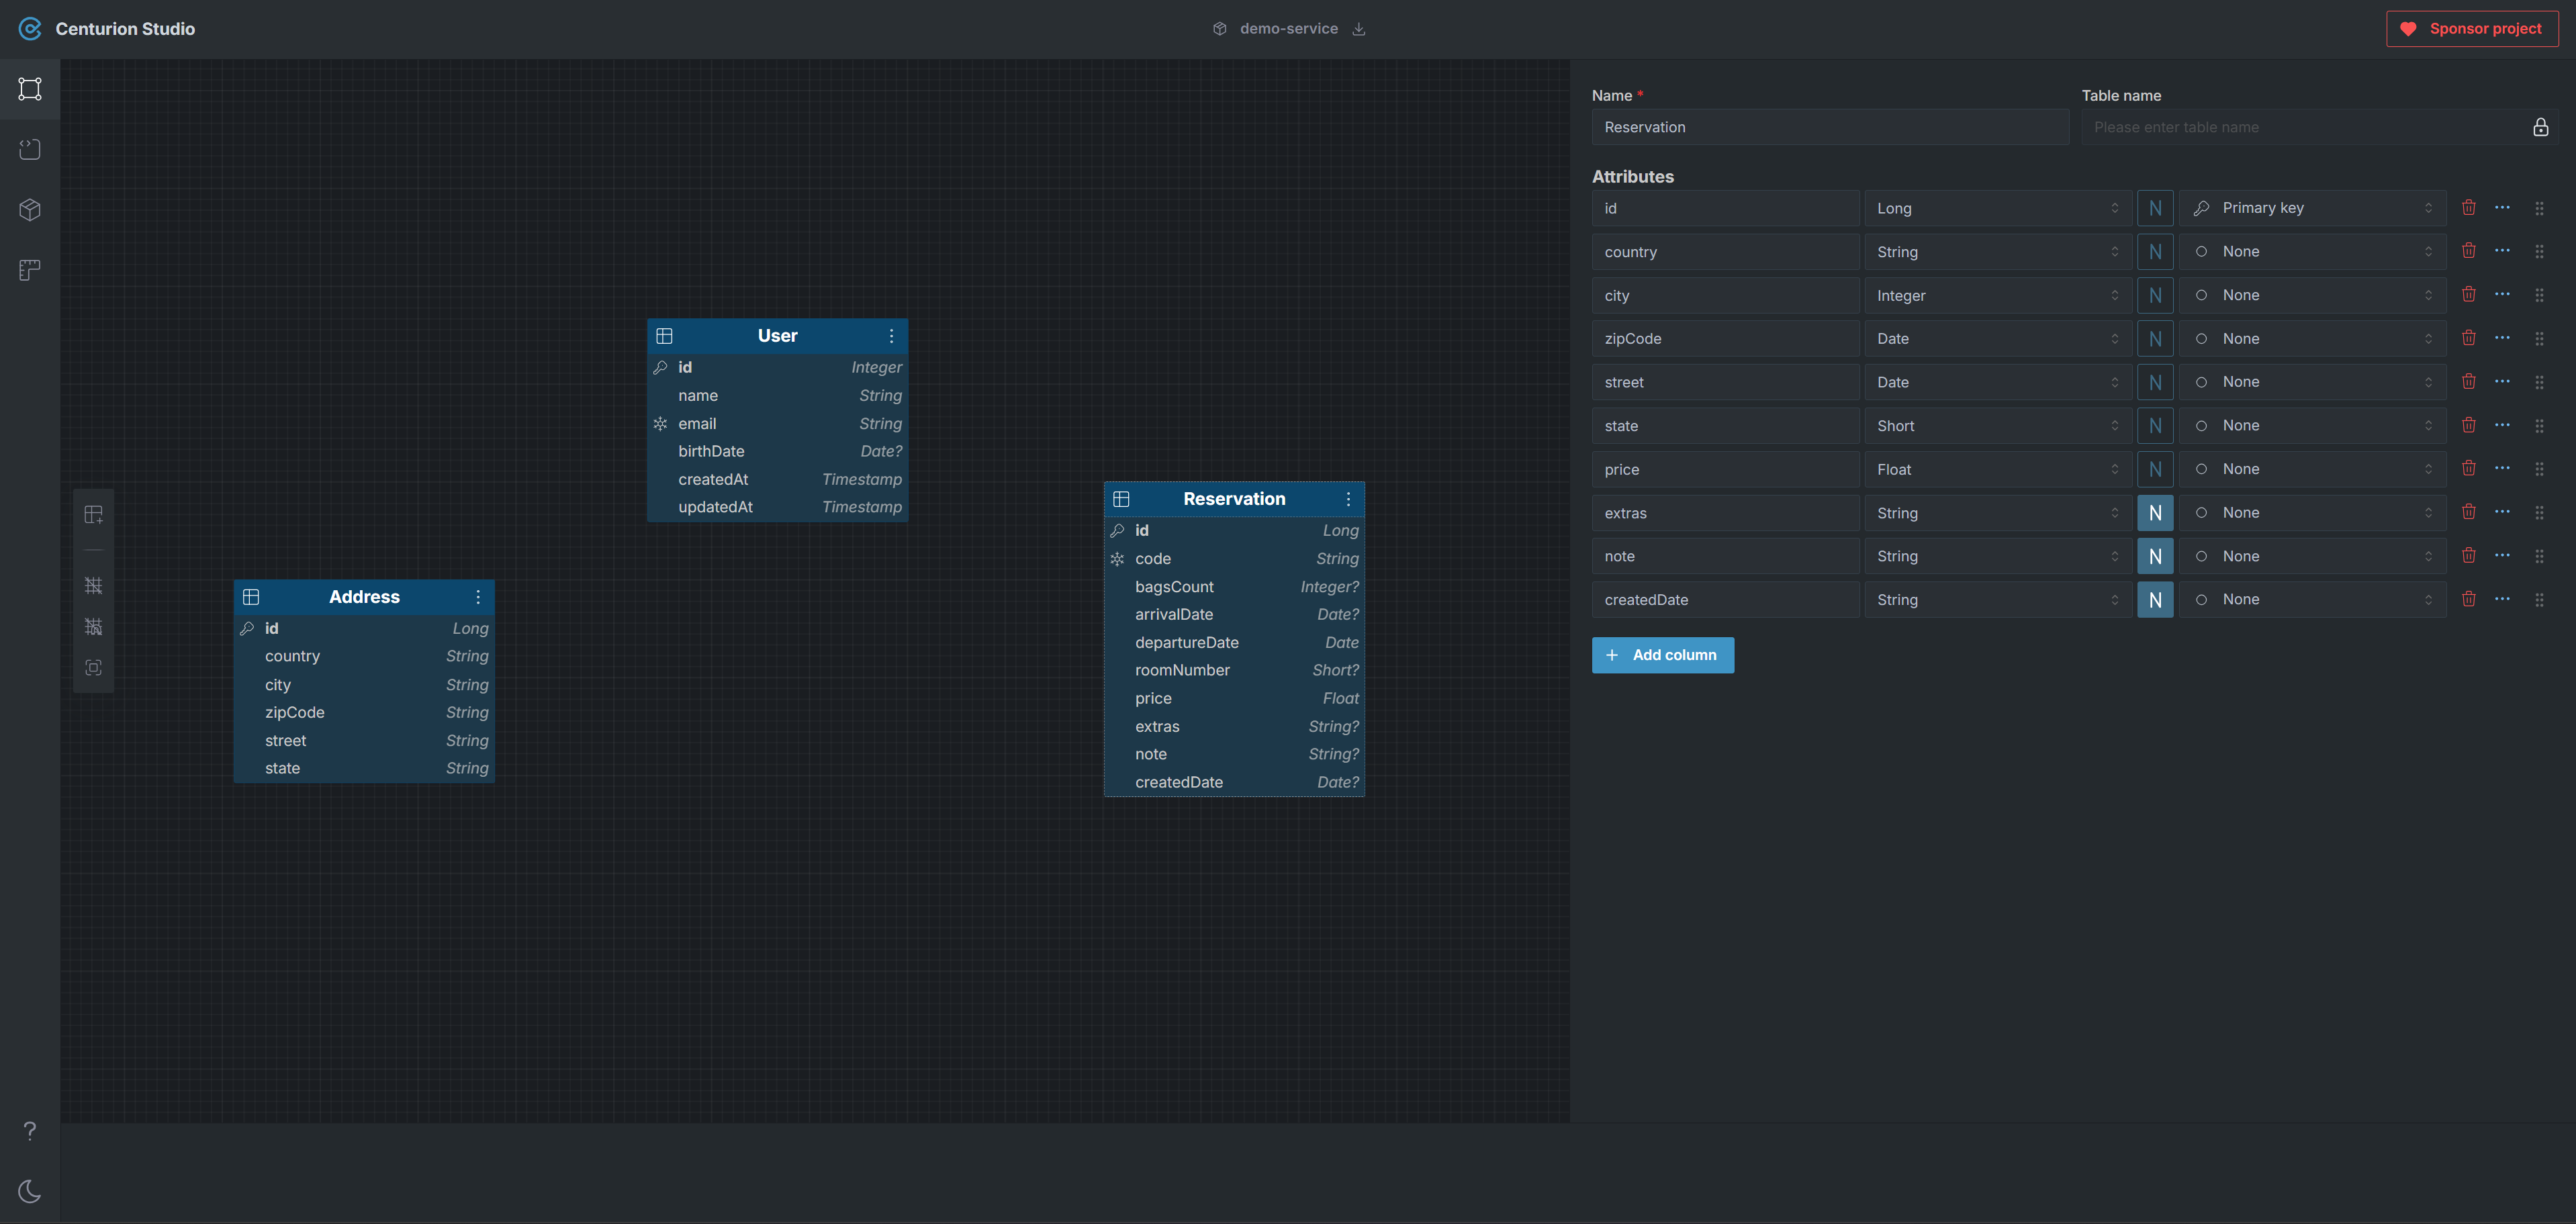Image resolution: width=2576 pixels, height=1224 pixels.
Task: Click the Sponsor project button
Action: (x=2472, y=29)
